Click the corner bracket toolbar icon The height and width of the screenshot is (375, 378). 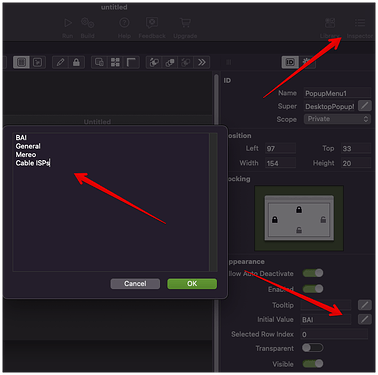pos(131,62)
